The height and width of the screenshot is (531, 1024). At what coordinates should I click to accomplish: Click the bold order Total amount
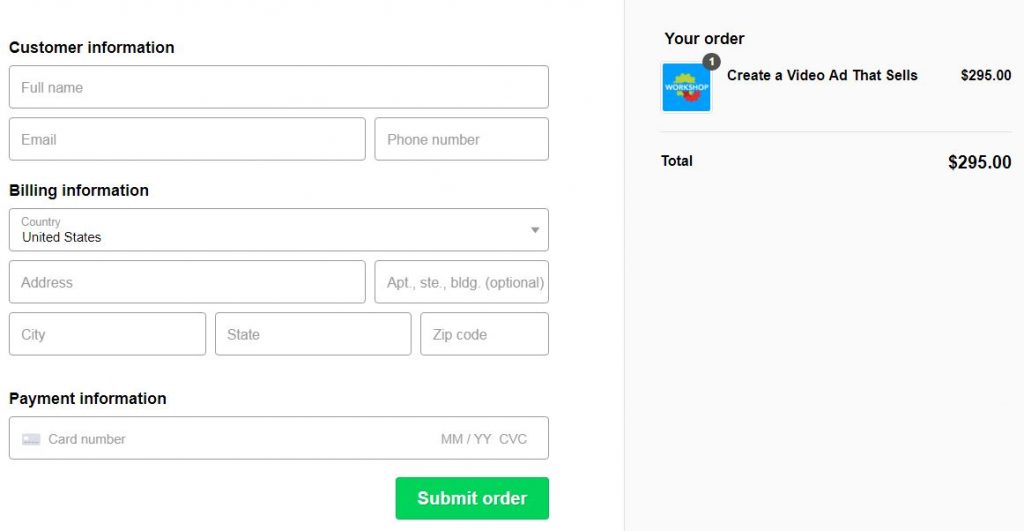point(979,162)
